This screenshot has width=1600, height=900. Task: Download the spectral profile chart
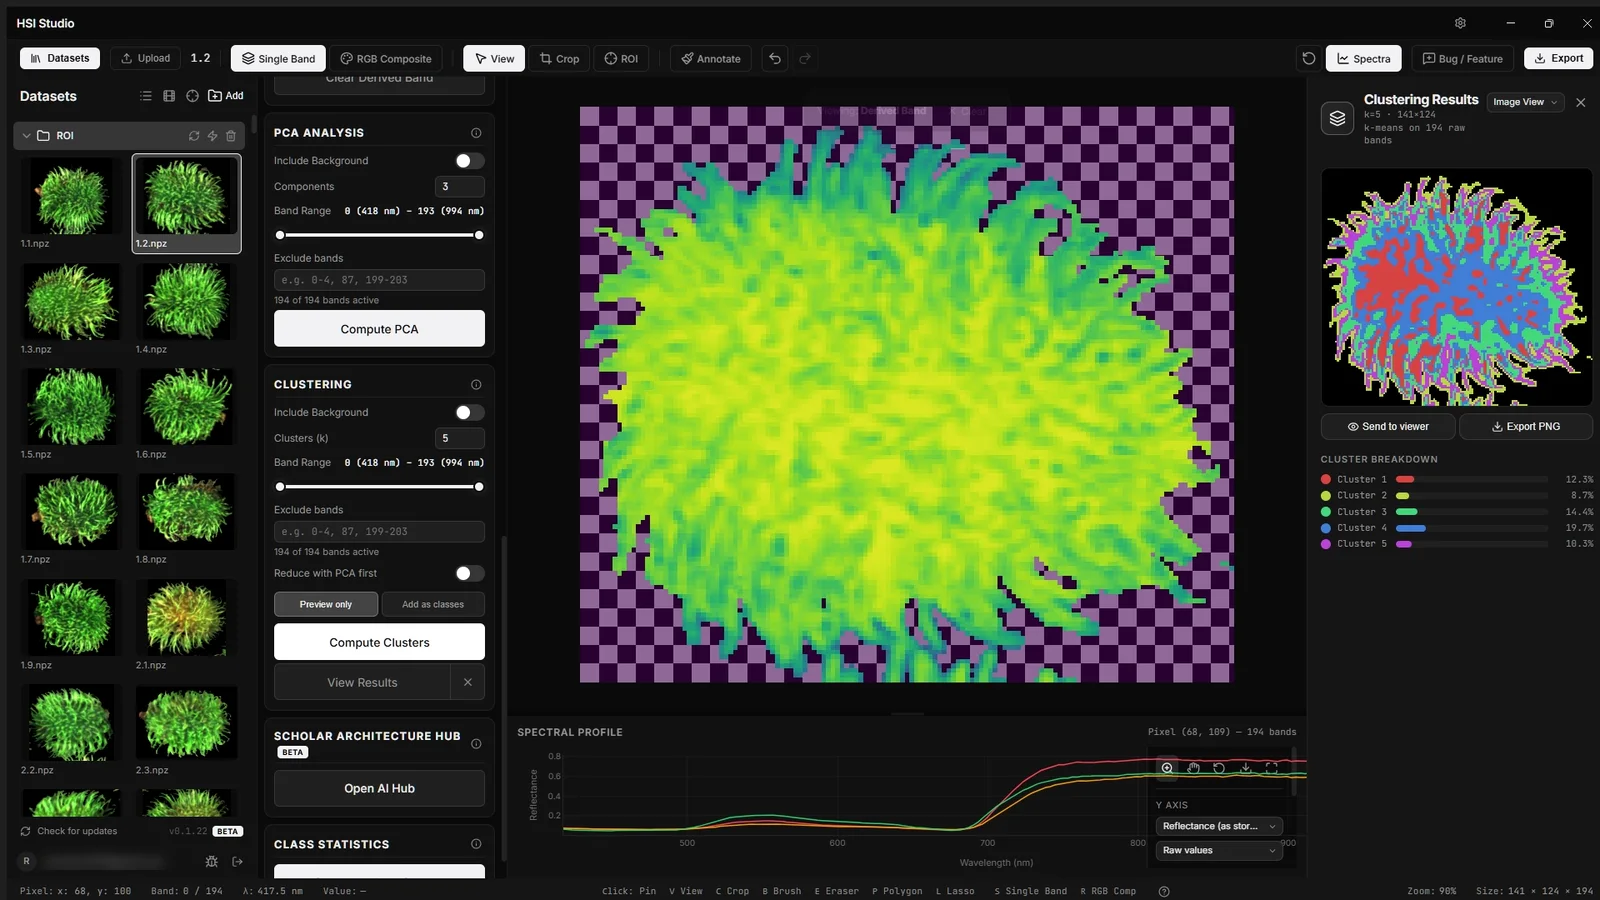tap(1245, 768)
